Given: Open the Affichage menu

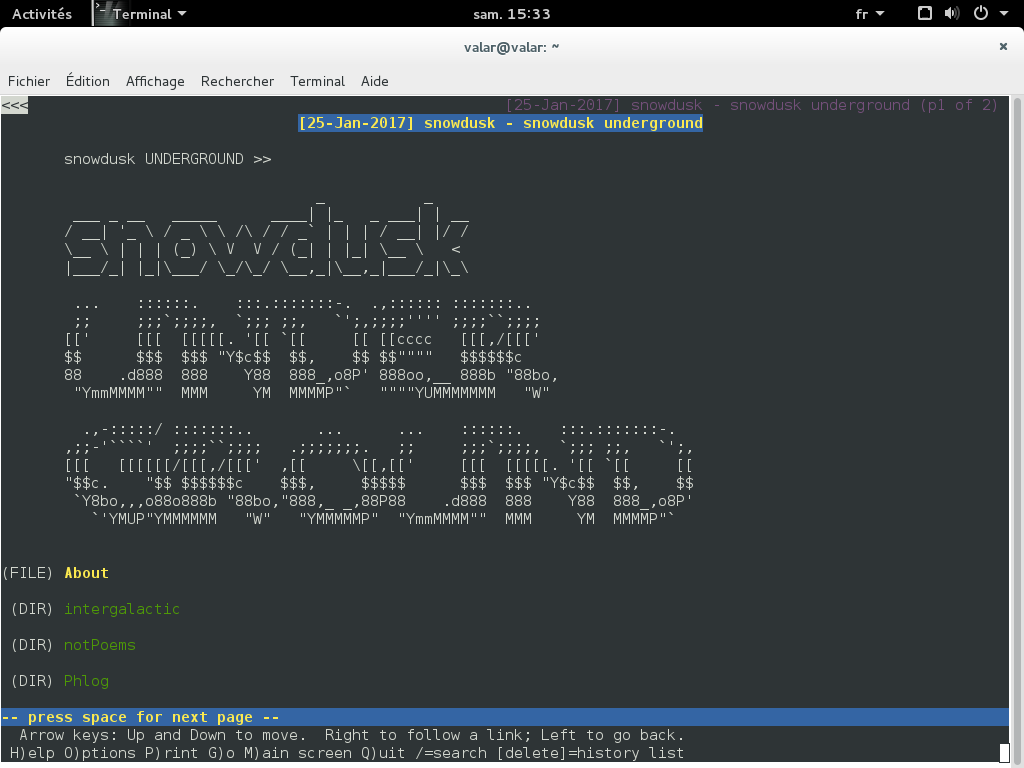Looking at the screenshot, I should click(155, 81).
